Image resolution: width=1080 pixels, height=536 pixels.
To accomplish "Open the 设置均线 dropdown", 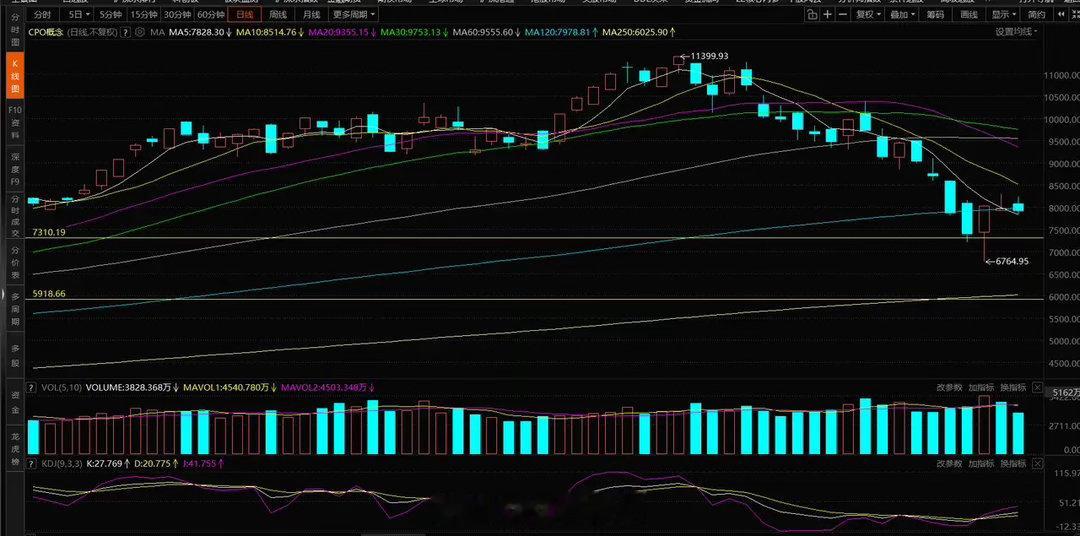I will coord(1016,31).
